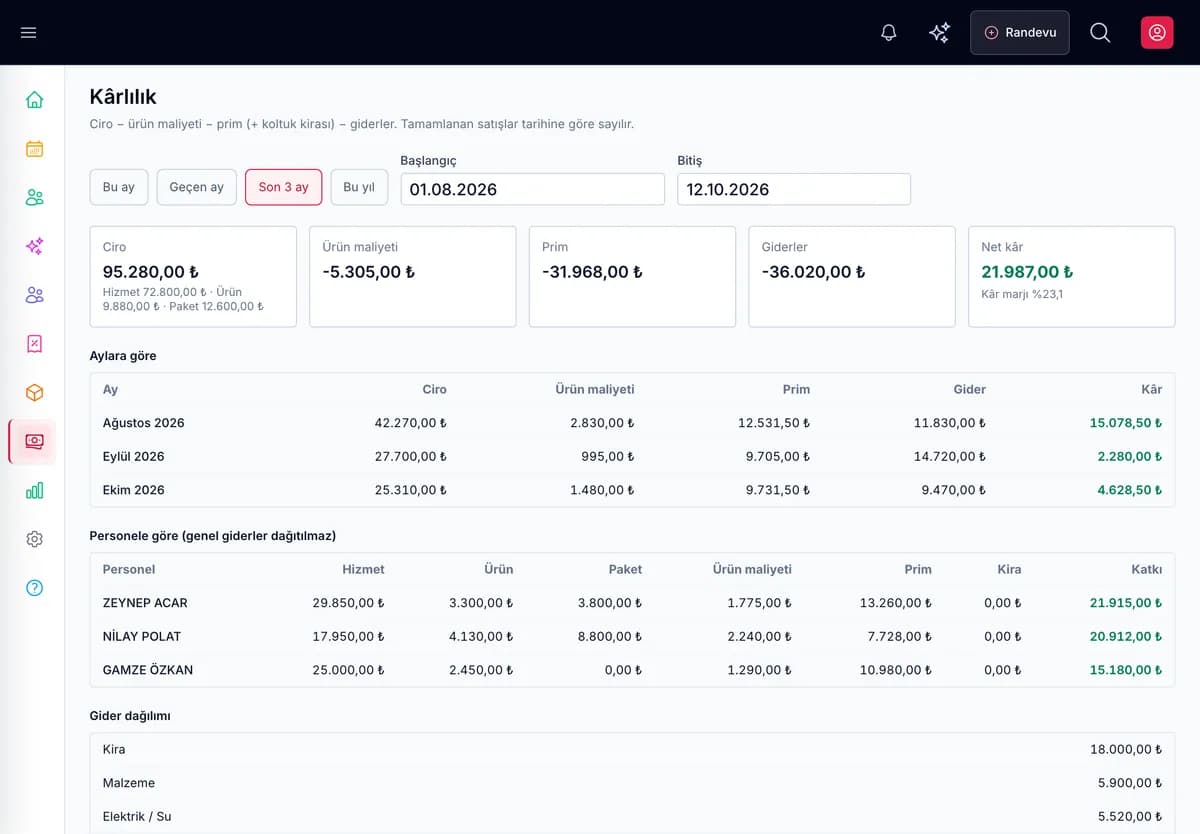Open the hamburger navigation menu
The height and width of the screenshot is (834, 1200).
tap(29, 33)
